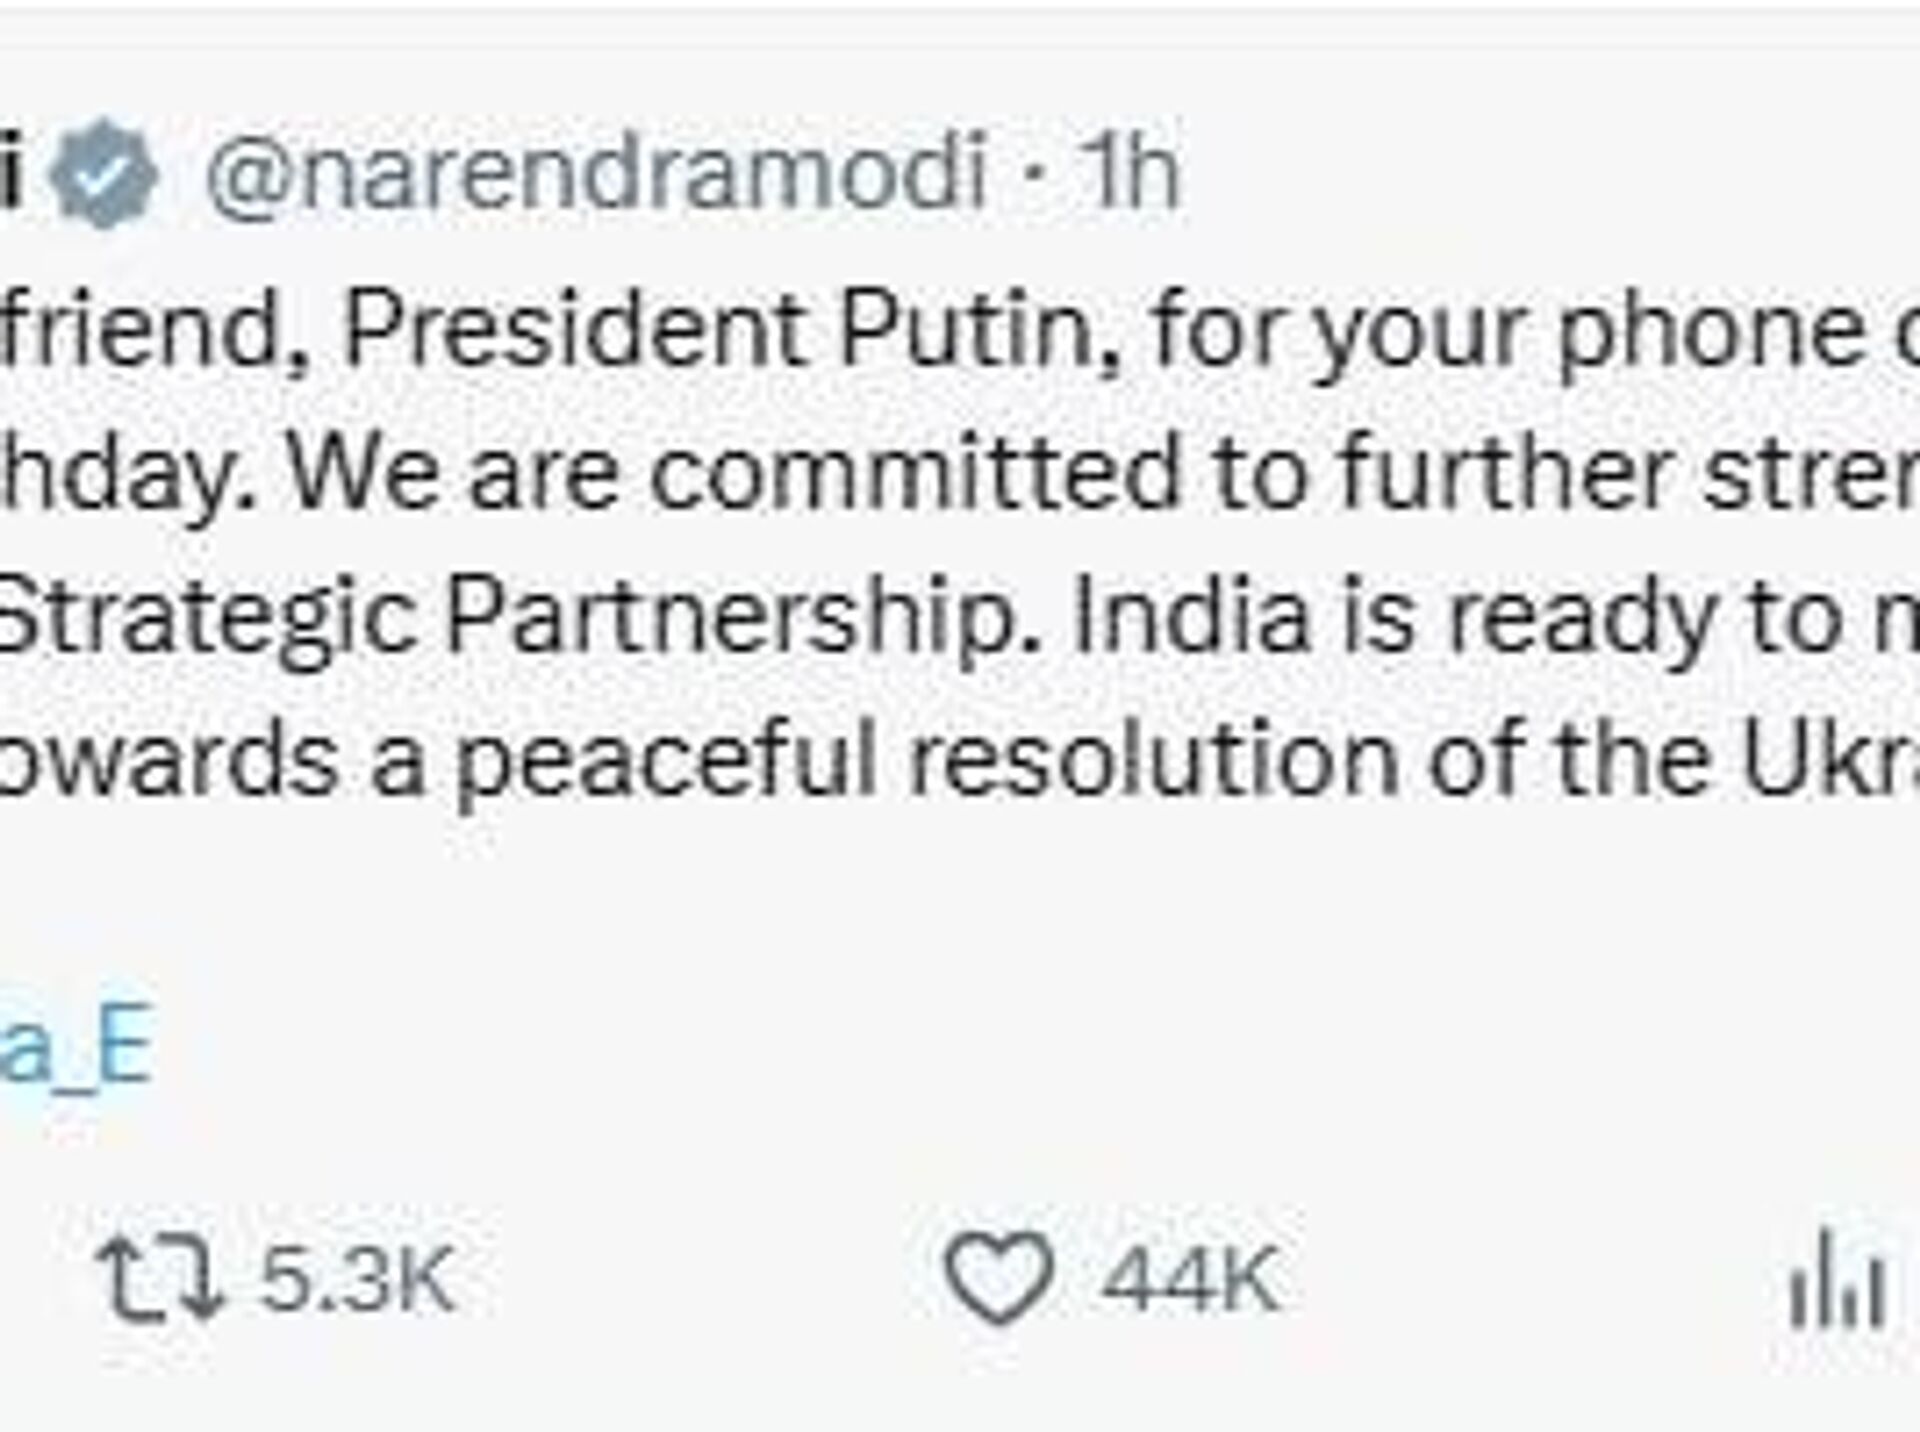Viewport: 1920px width, 1432px height.
Task: Click the blue verified badge icon
Action: pos(103,174)
